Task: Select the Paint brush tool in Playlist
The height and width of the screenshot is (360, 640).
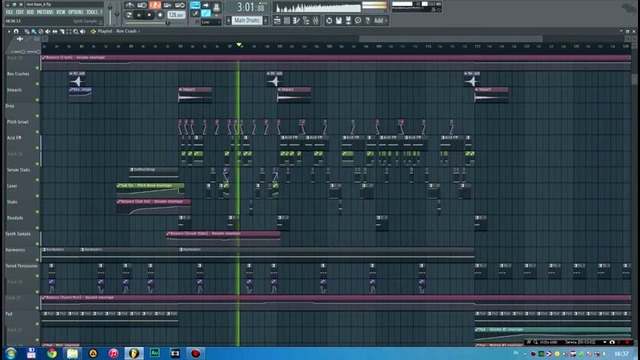Action: [x=34, y=31]
